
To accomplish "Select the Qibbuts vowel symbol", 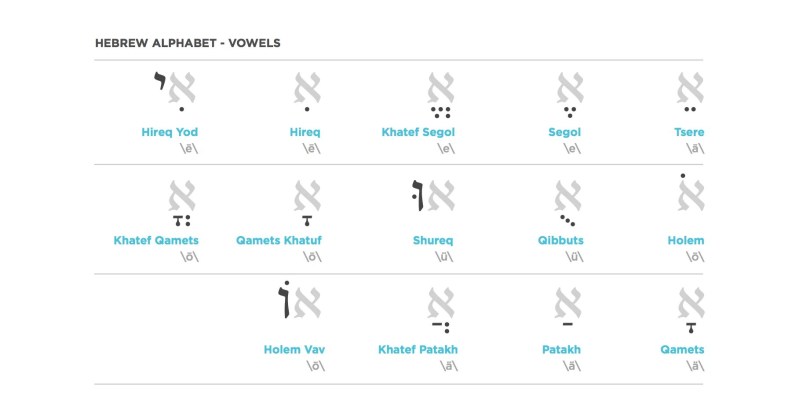I will [x=565, y=202].
